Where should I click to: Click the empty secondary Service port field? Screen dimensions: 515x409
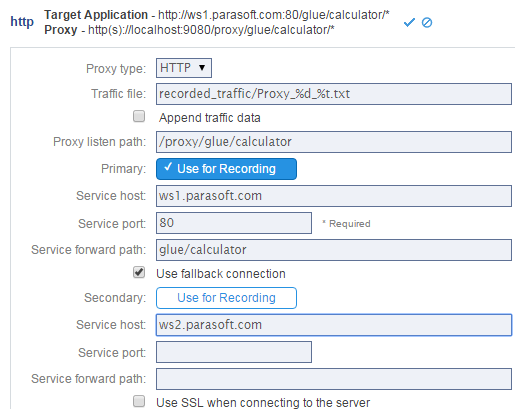(234, 352)
